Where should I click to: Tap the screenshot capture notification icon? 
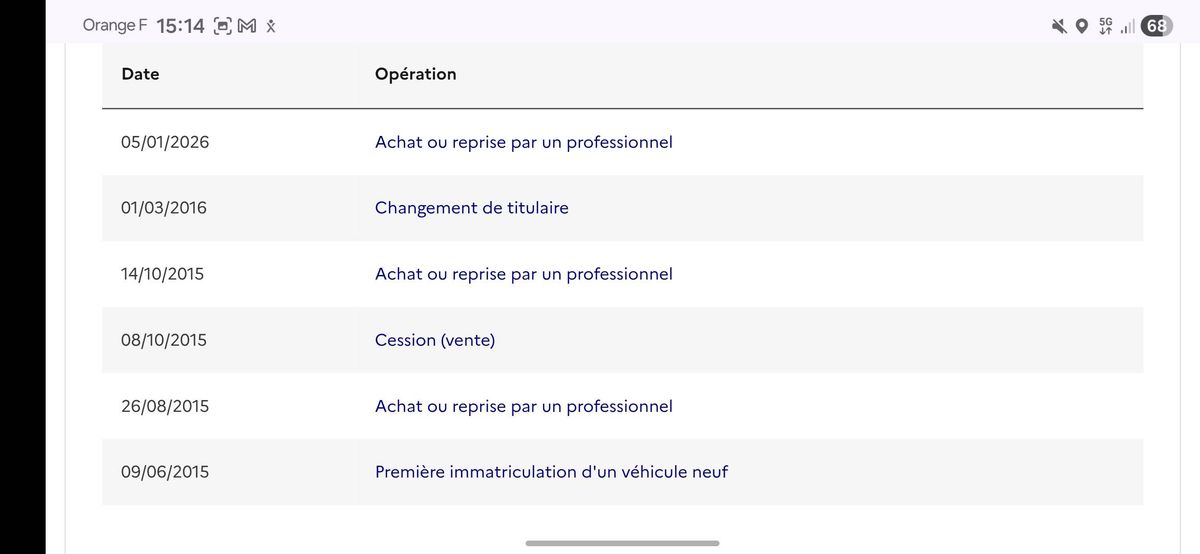[x=224, y=27]
